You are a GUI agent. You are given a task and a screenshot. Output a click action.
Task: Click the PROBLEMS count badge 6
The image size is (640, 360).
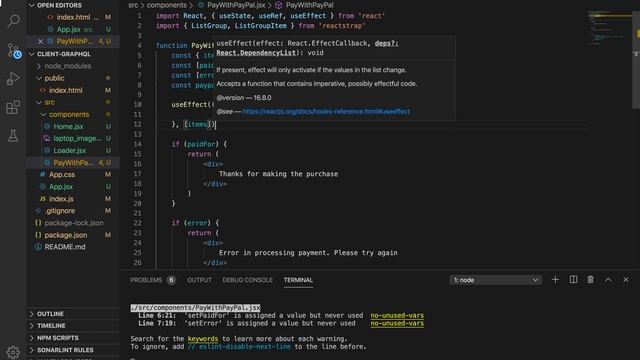pyautogui.click(x=171, y=280)
